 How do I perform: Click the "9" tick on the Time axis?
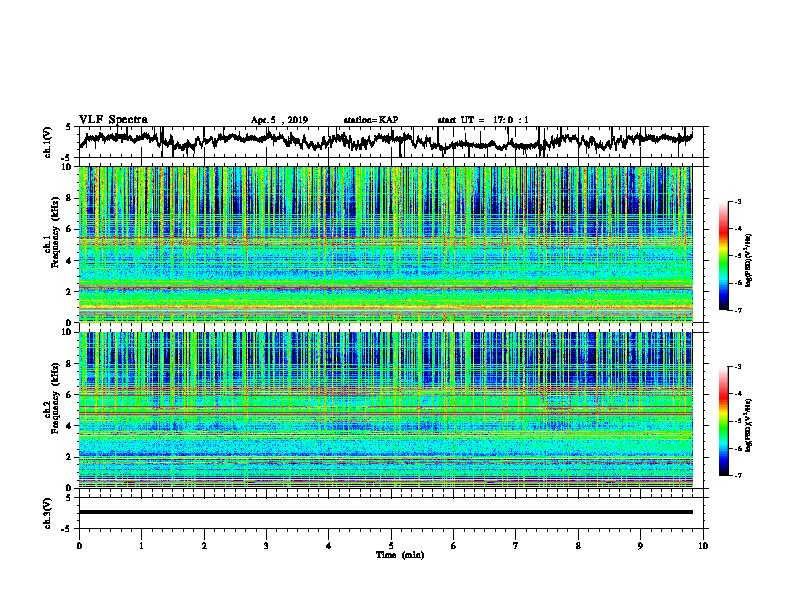640,546
